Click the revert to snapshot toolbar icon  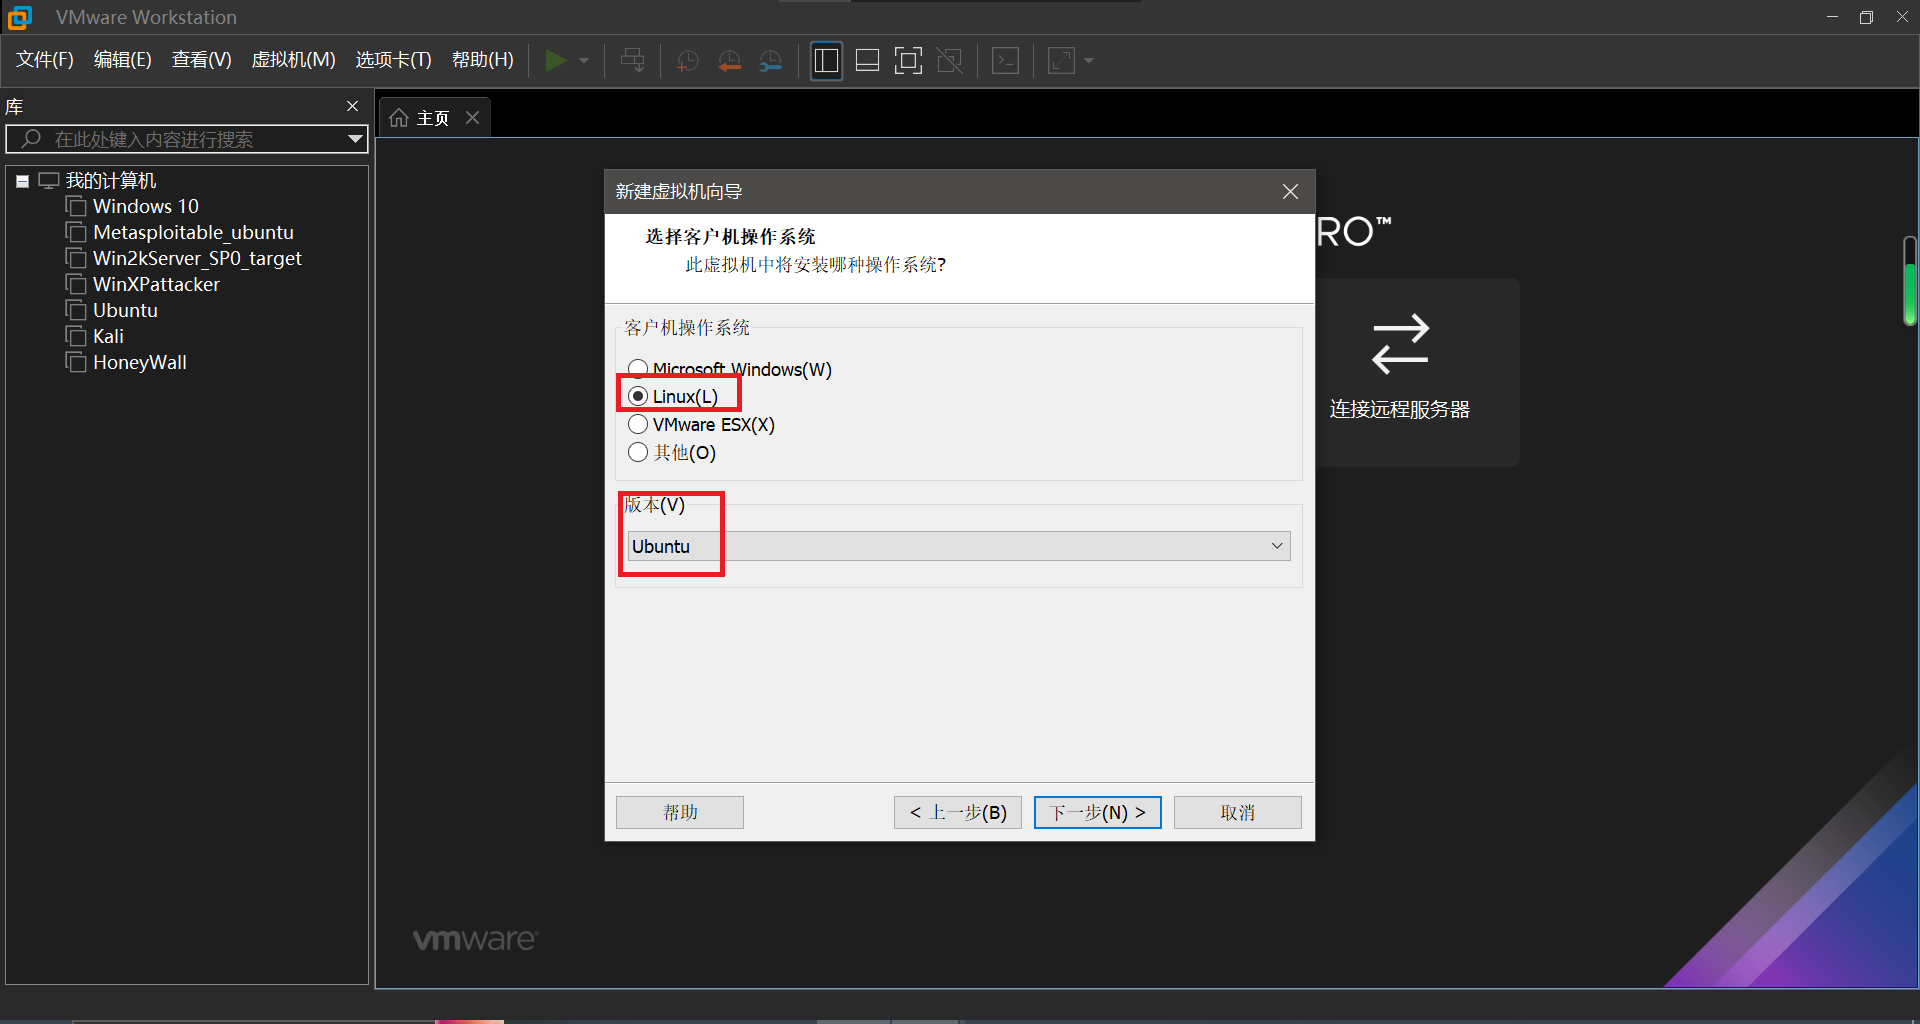click(x=729, y=61)
